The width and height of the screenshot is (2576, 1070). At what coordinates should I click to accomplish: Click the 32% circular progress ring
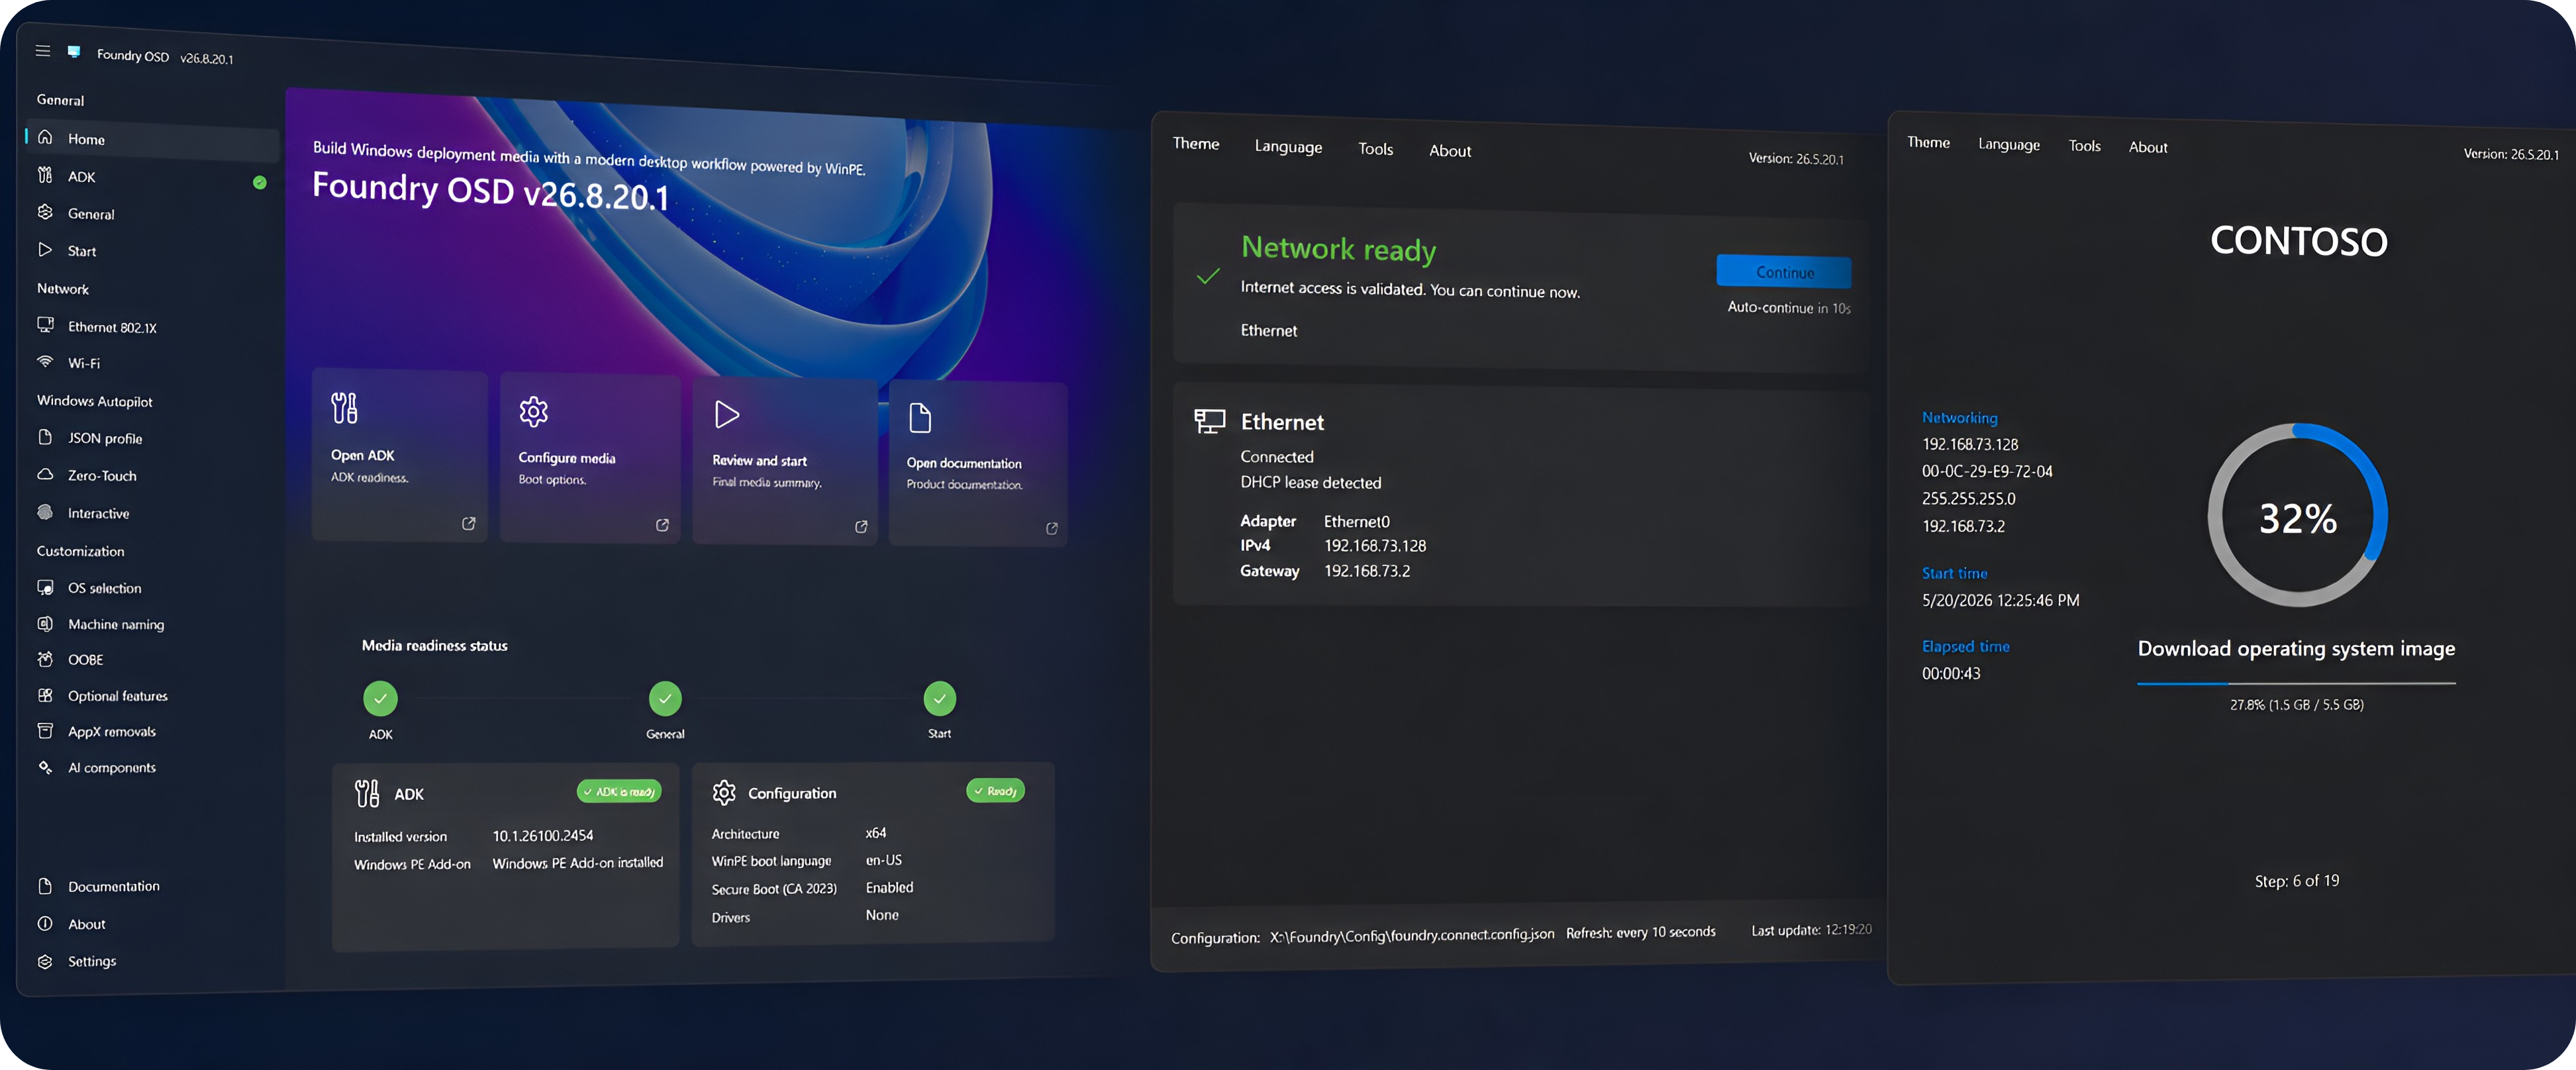pos(2298,516)
